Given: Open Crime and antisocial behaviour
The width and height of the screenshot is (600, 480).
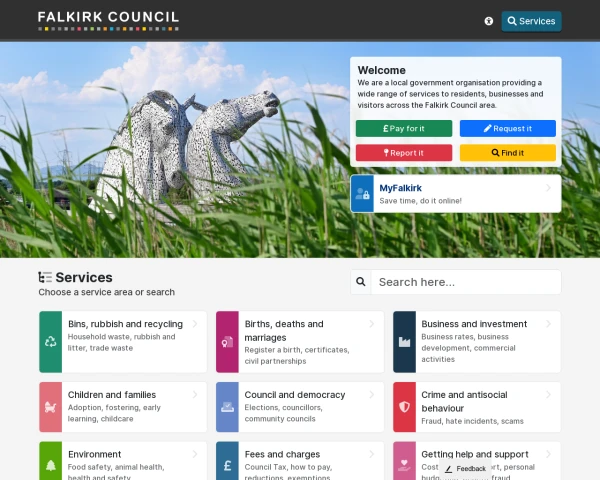Looking at the screenshot, I should tap(464, 402).
